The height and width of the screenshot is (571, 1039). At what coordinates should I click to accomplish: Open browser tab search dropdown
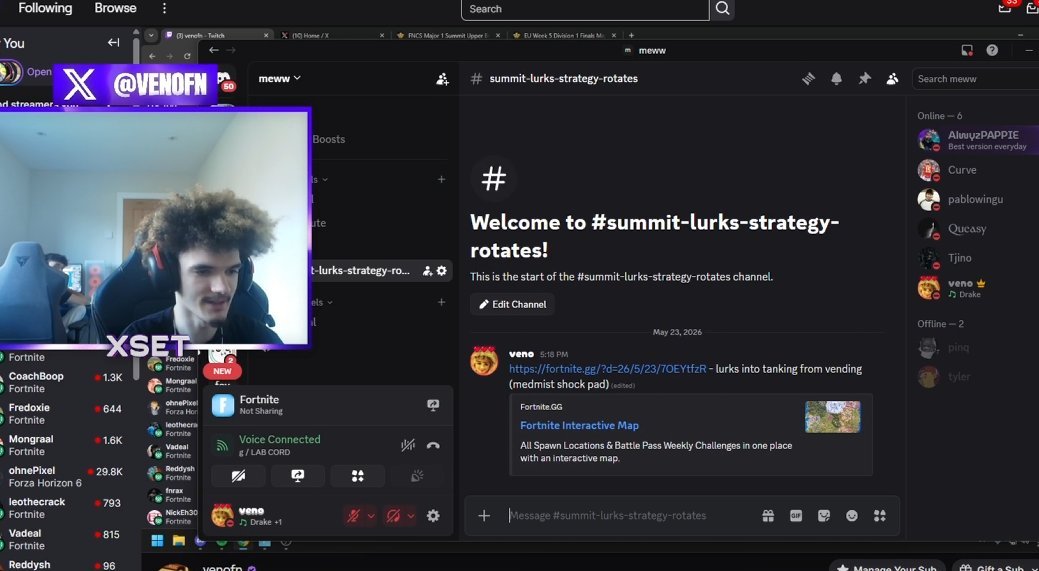click(x=150, y=35)
